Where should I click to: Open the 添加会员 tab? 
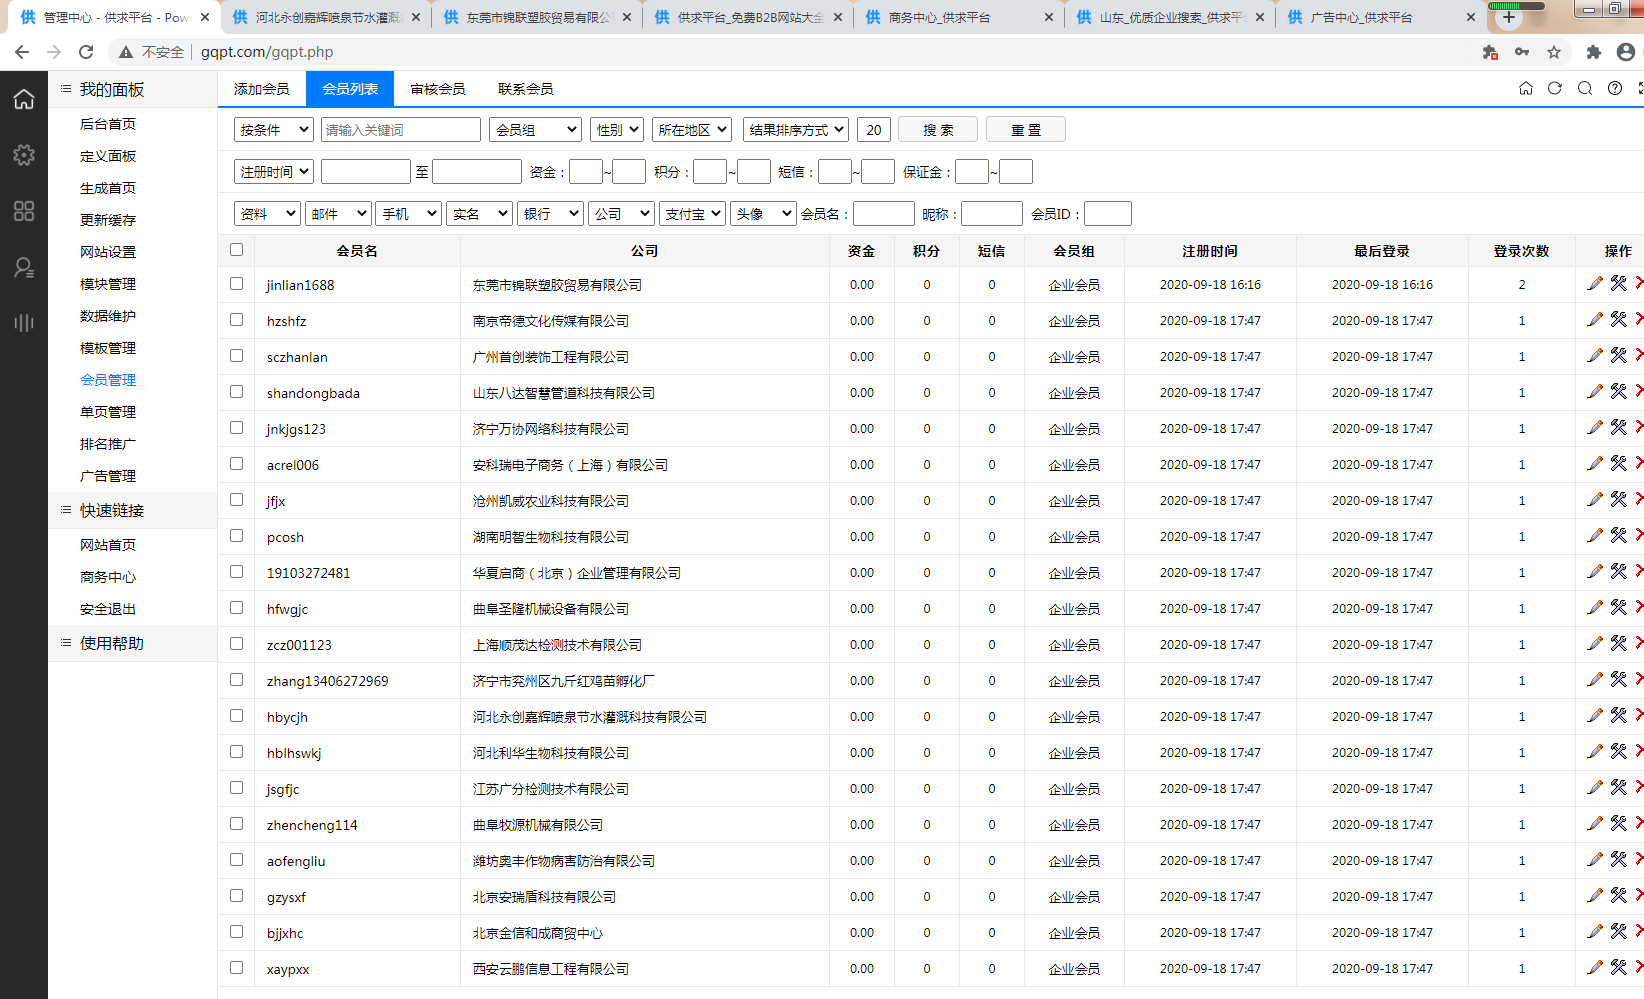[x=262, y=89]
